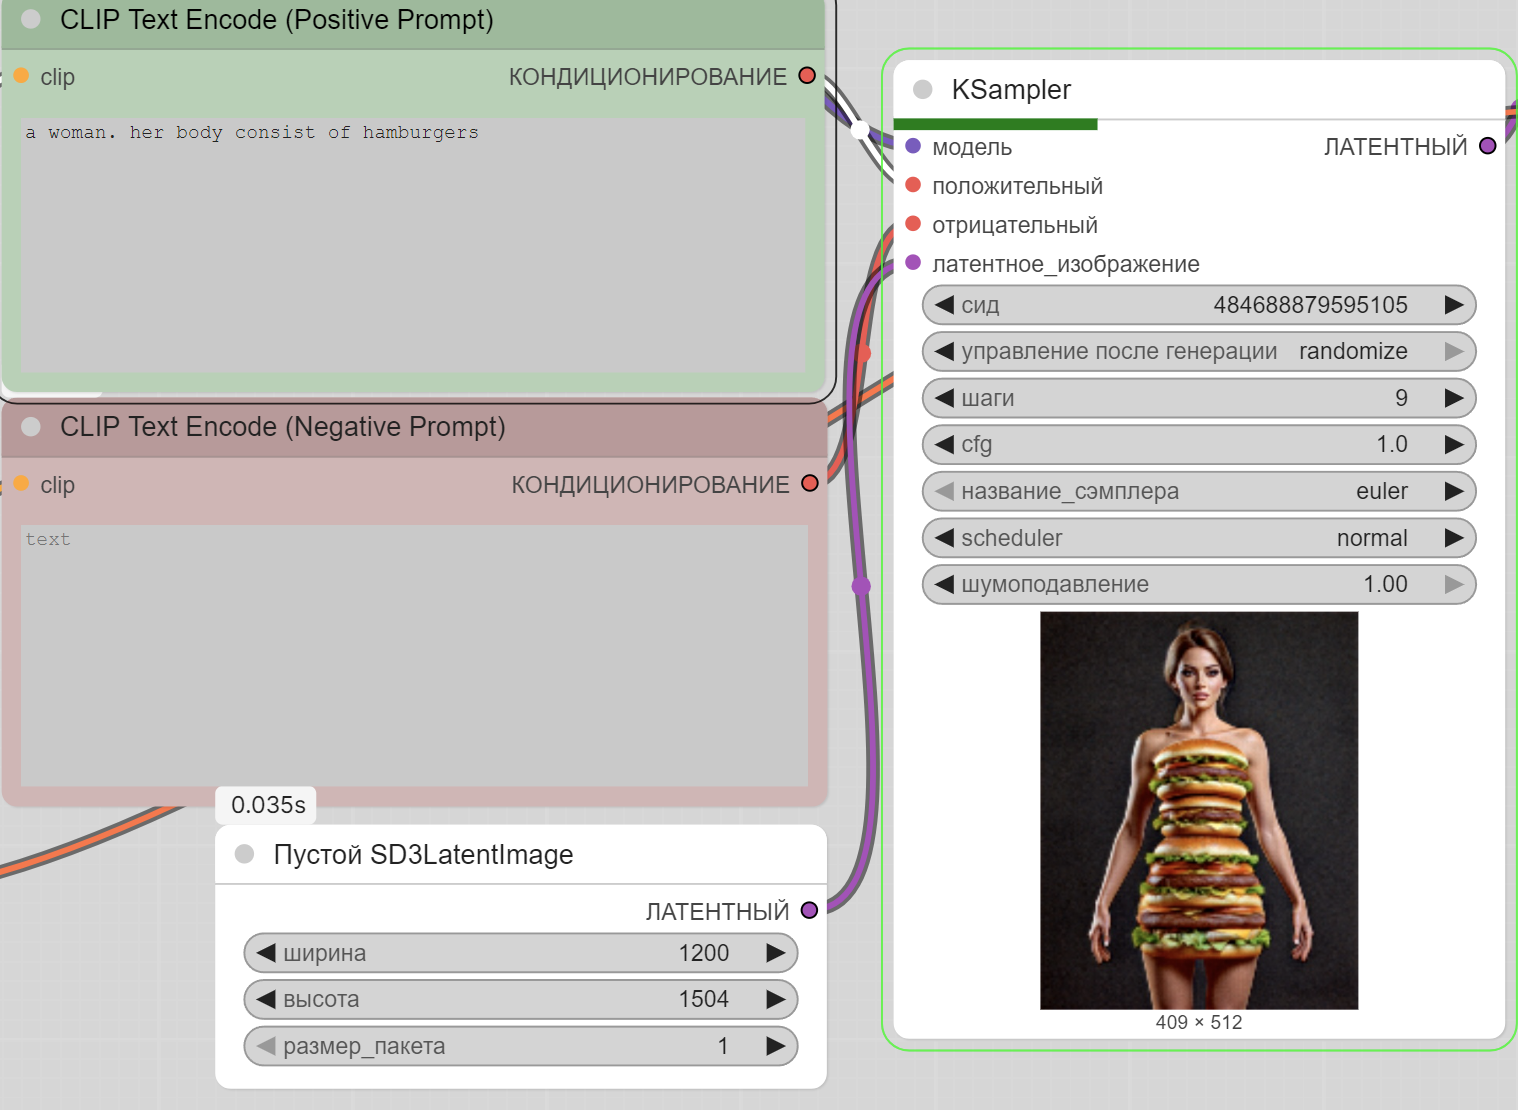Decrease размер_пакета with the left arrow
The image size is (1518, 1110).
tap(266, 1046)
